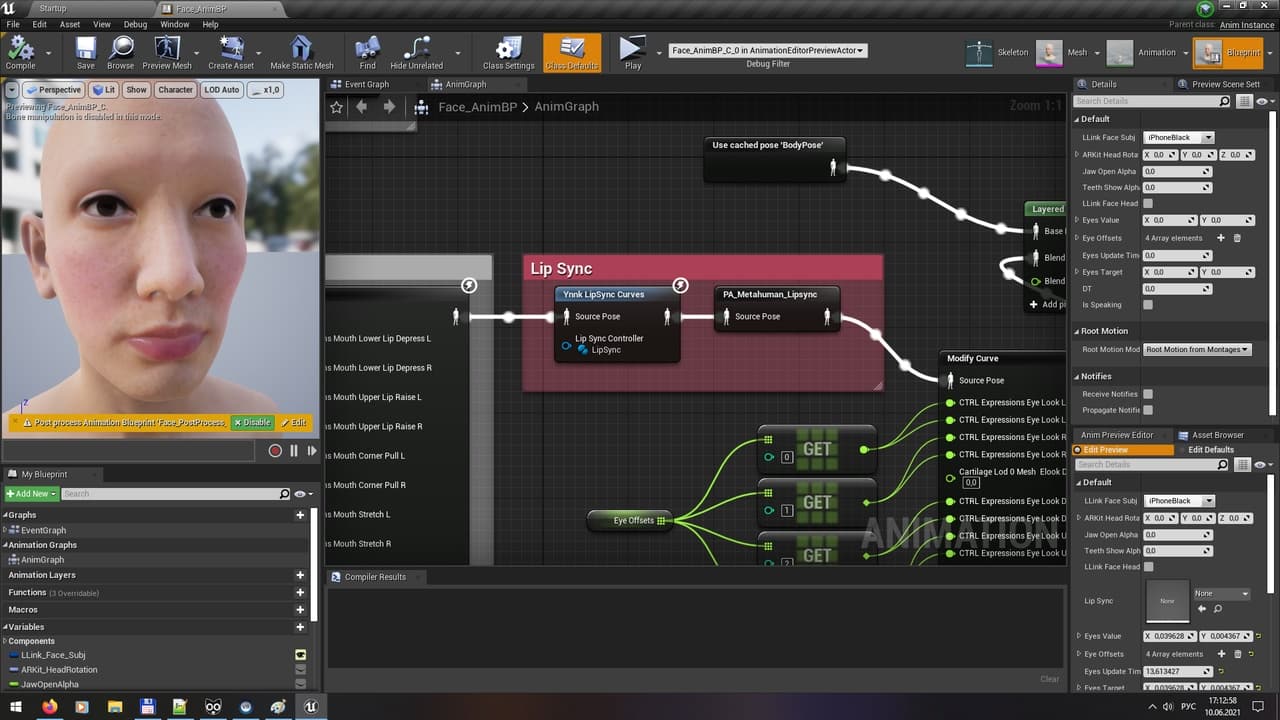Open the Windows Start menu
This screenshot has height=720, width=1280.
(15, 707)
